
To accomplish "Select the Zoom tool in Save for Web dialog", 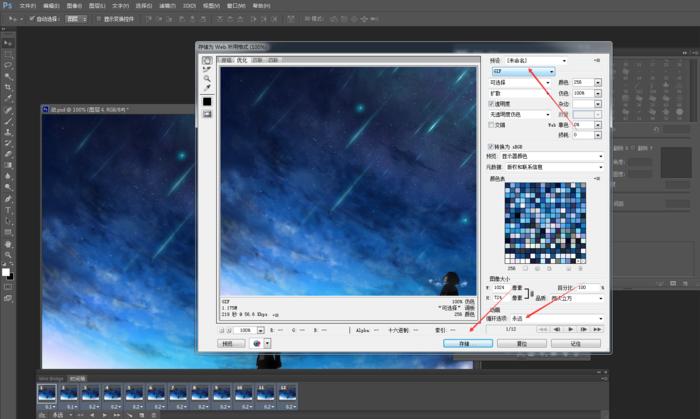I will pos(207,79).
